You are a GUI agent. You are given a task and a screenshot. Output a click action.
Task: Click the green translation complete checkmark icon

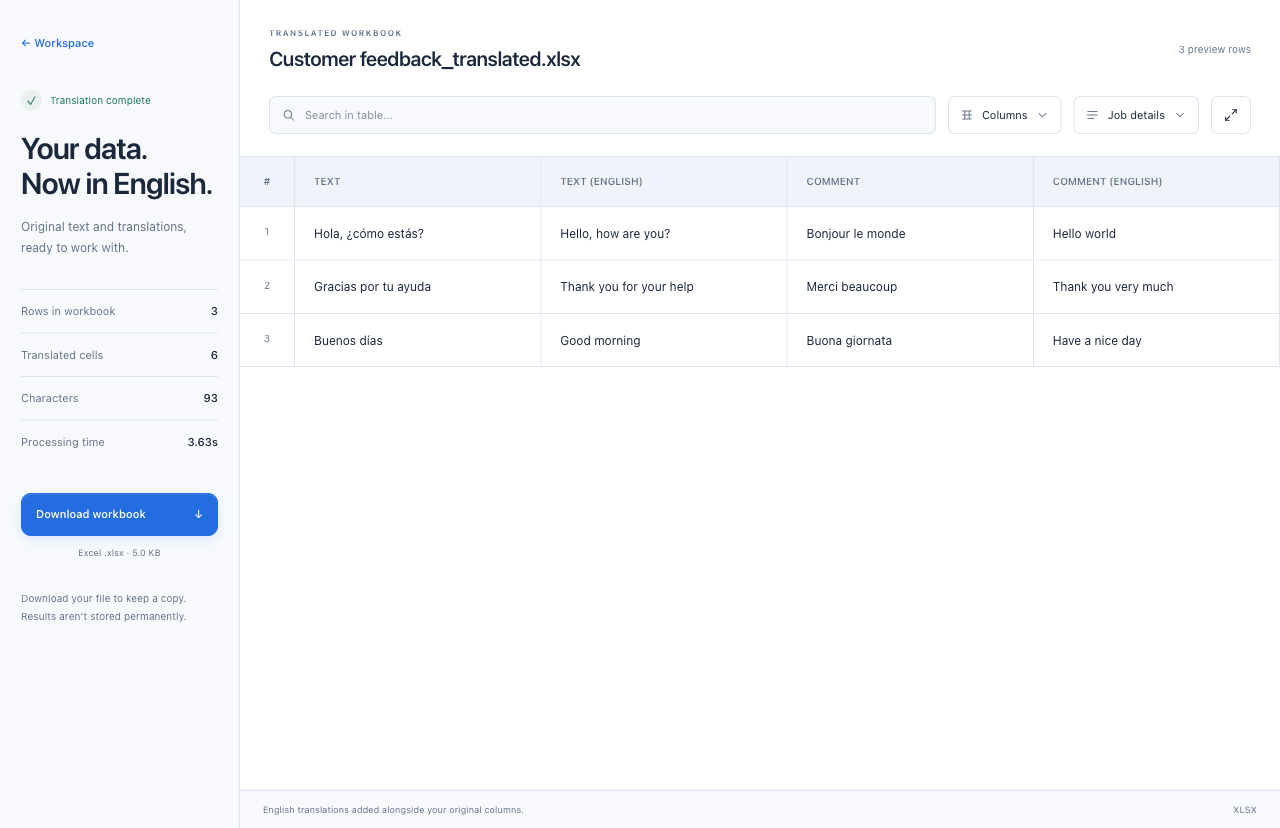click(31, 100)
